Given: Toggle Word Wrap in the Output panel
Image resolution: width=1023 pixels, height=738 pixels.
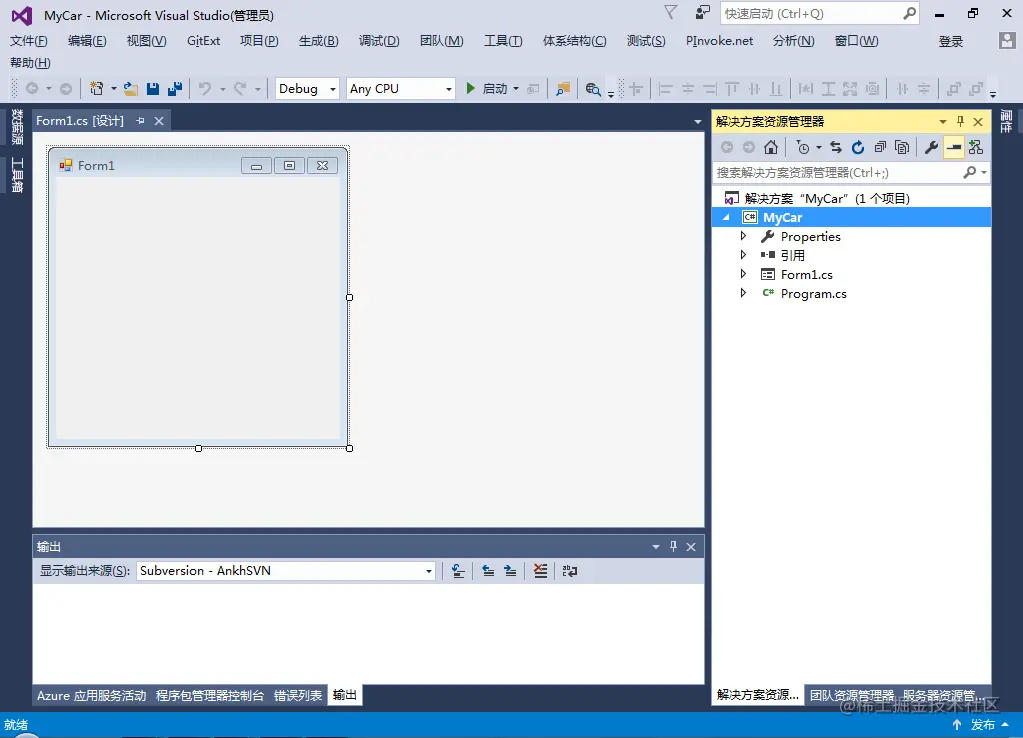Looking at the screenshot, I should pos(570,571).
